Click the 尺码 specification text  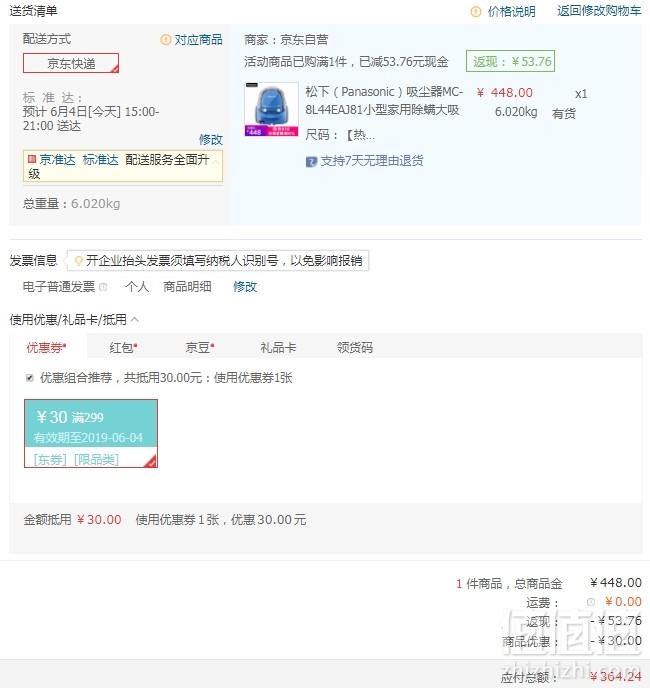[x=340, y=135]
